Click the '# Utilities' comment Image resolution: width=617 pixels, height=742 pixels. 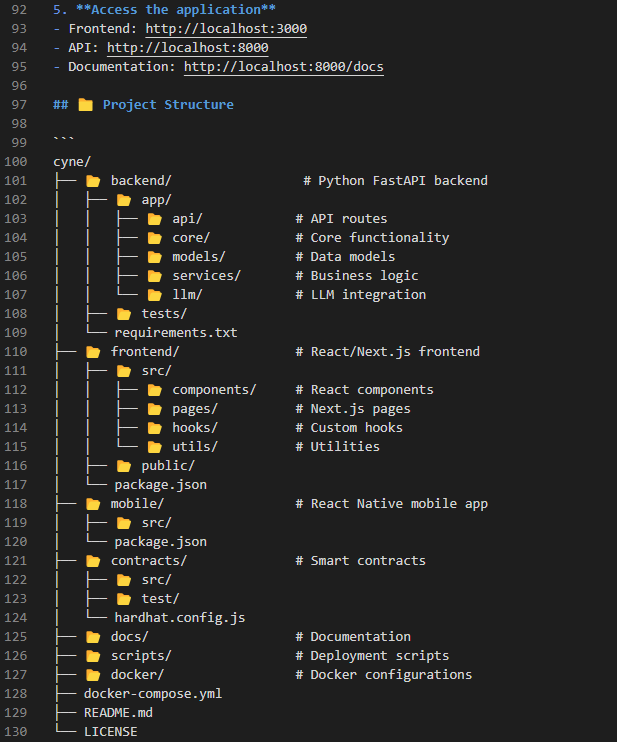pos(337,446)
